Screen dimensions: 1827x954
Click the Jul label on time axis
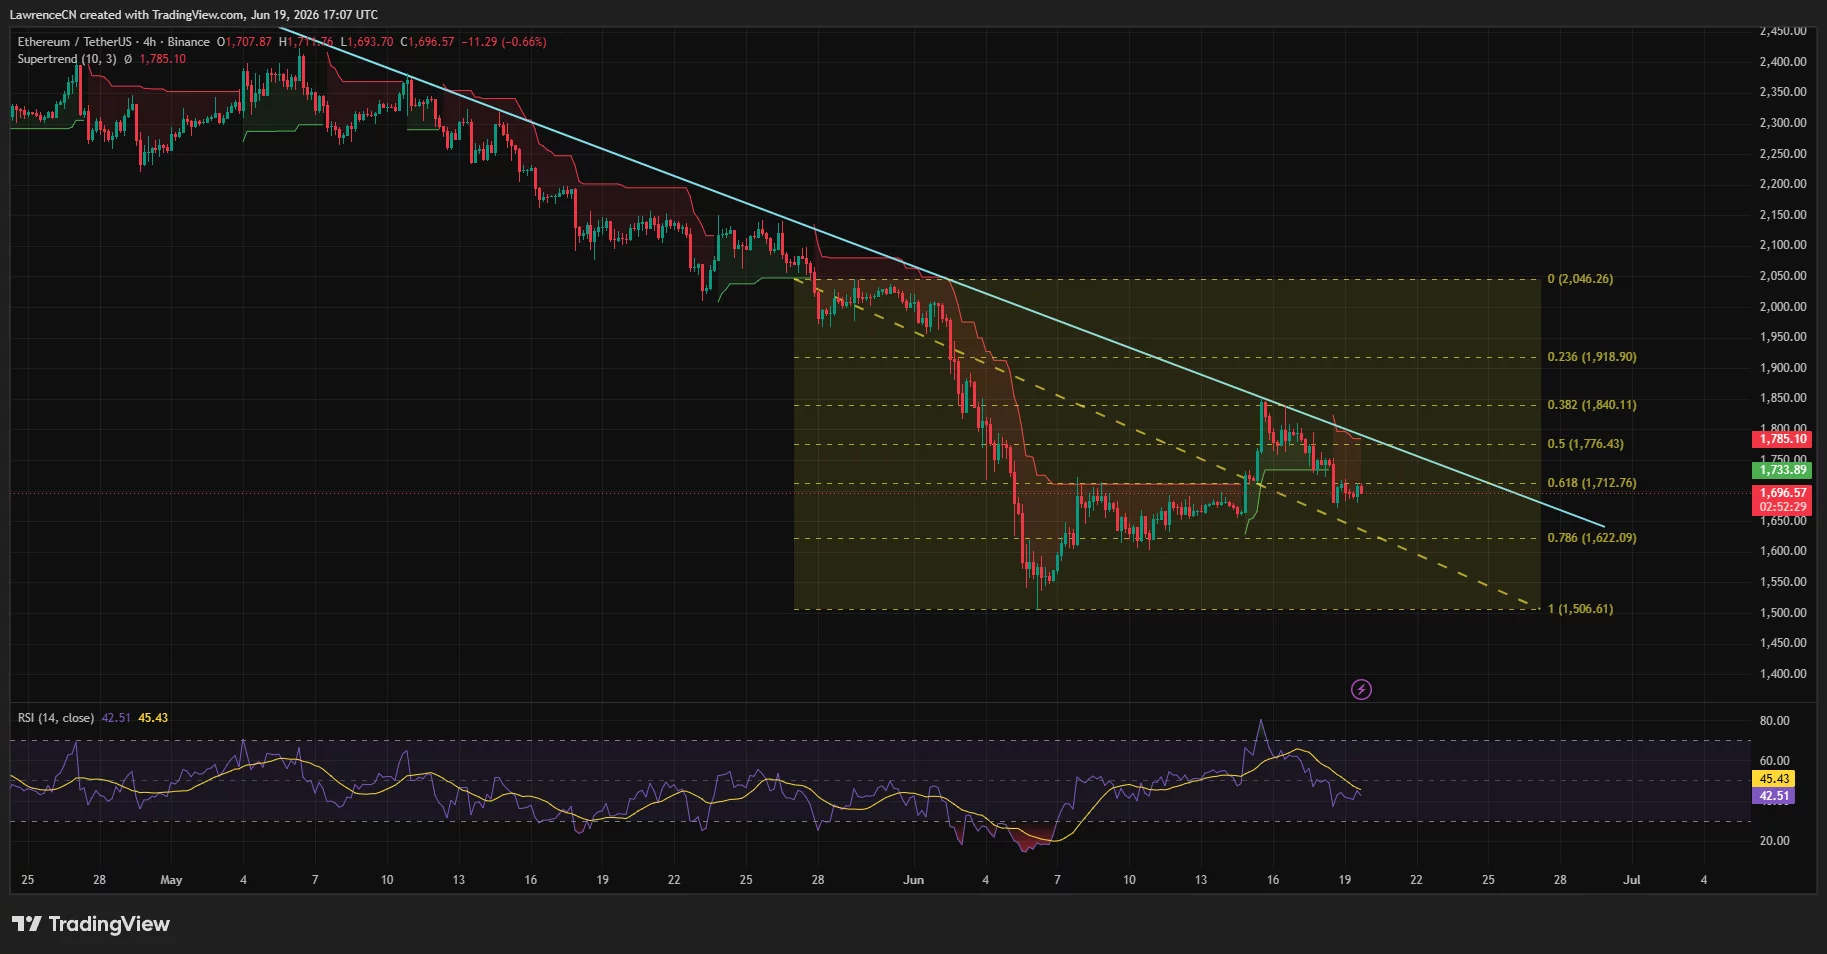pos(1632,880)
